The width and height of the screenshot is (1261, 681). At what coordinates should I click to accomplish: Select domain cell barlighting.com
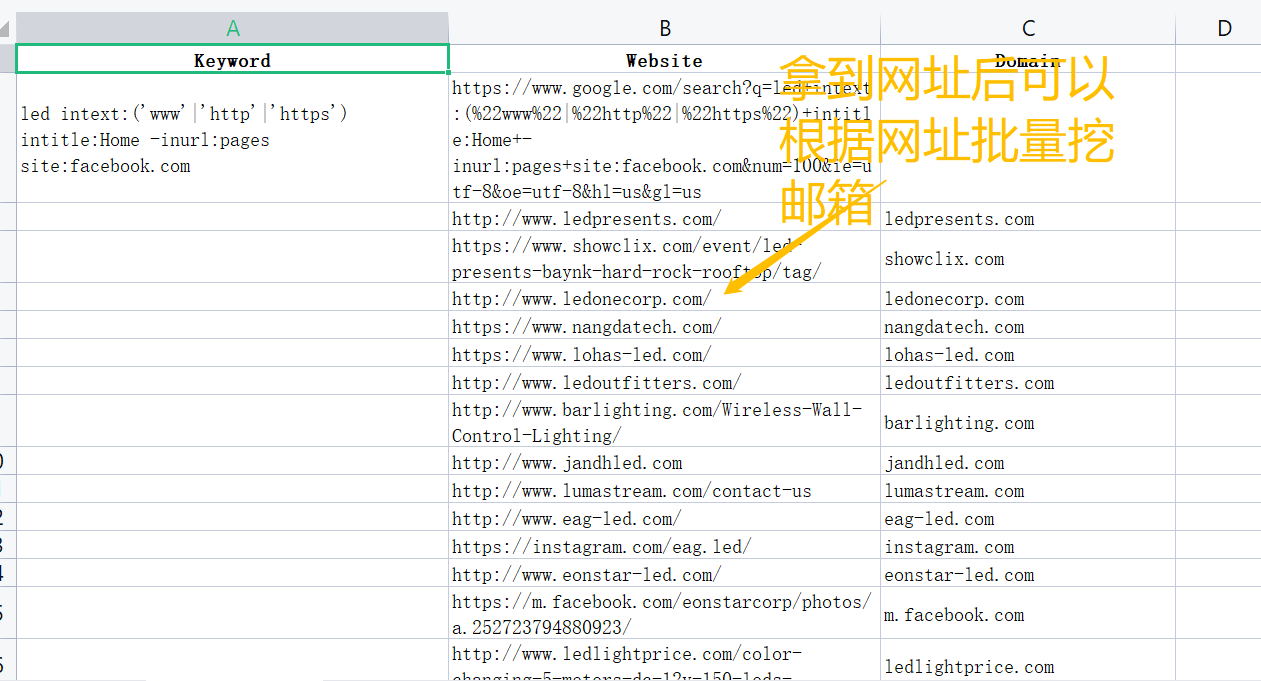(x=1028, y=421)
